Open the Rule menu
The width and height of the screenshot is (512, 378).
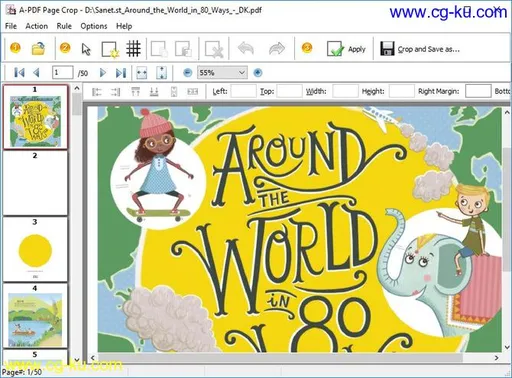tap(64, 26)
